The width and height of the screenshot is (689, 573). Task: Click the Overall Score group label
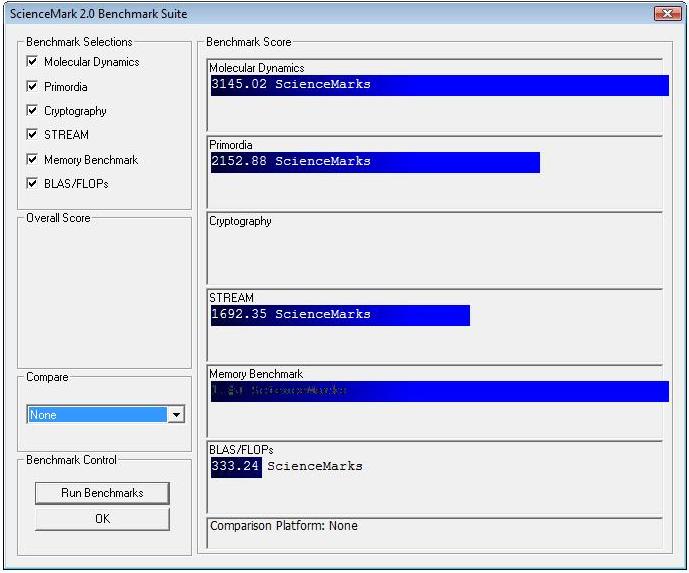pyautogui.click(x=58, y=218)
